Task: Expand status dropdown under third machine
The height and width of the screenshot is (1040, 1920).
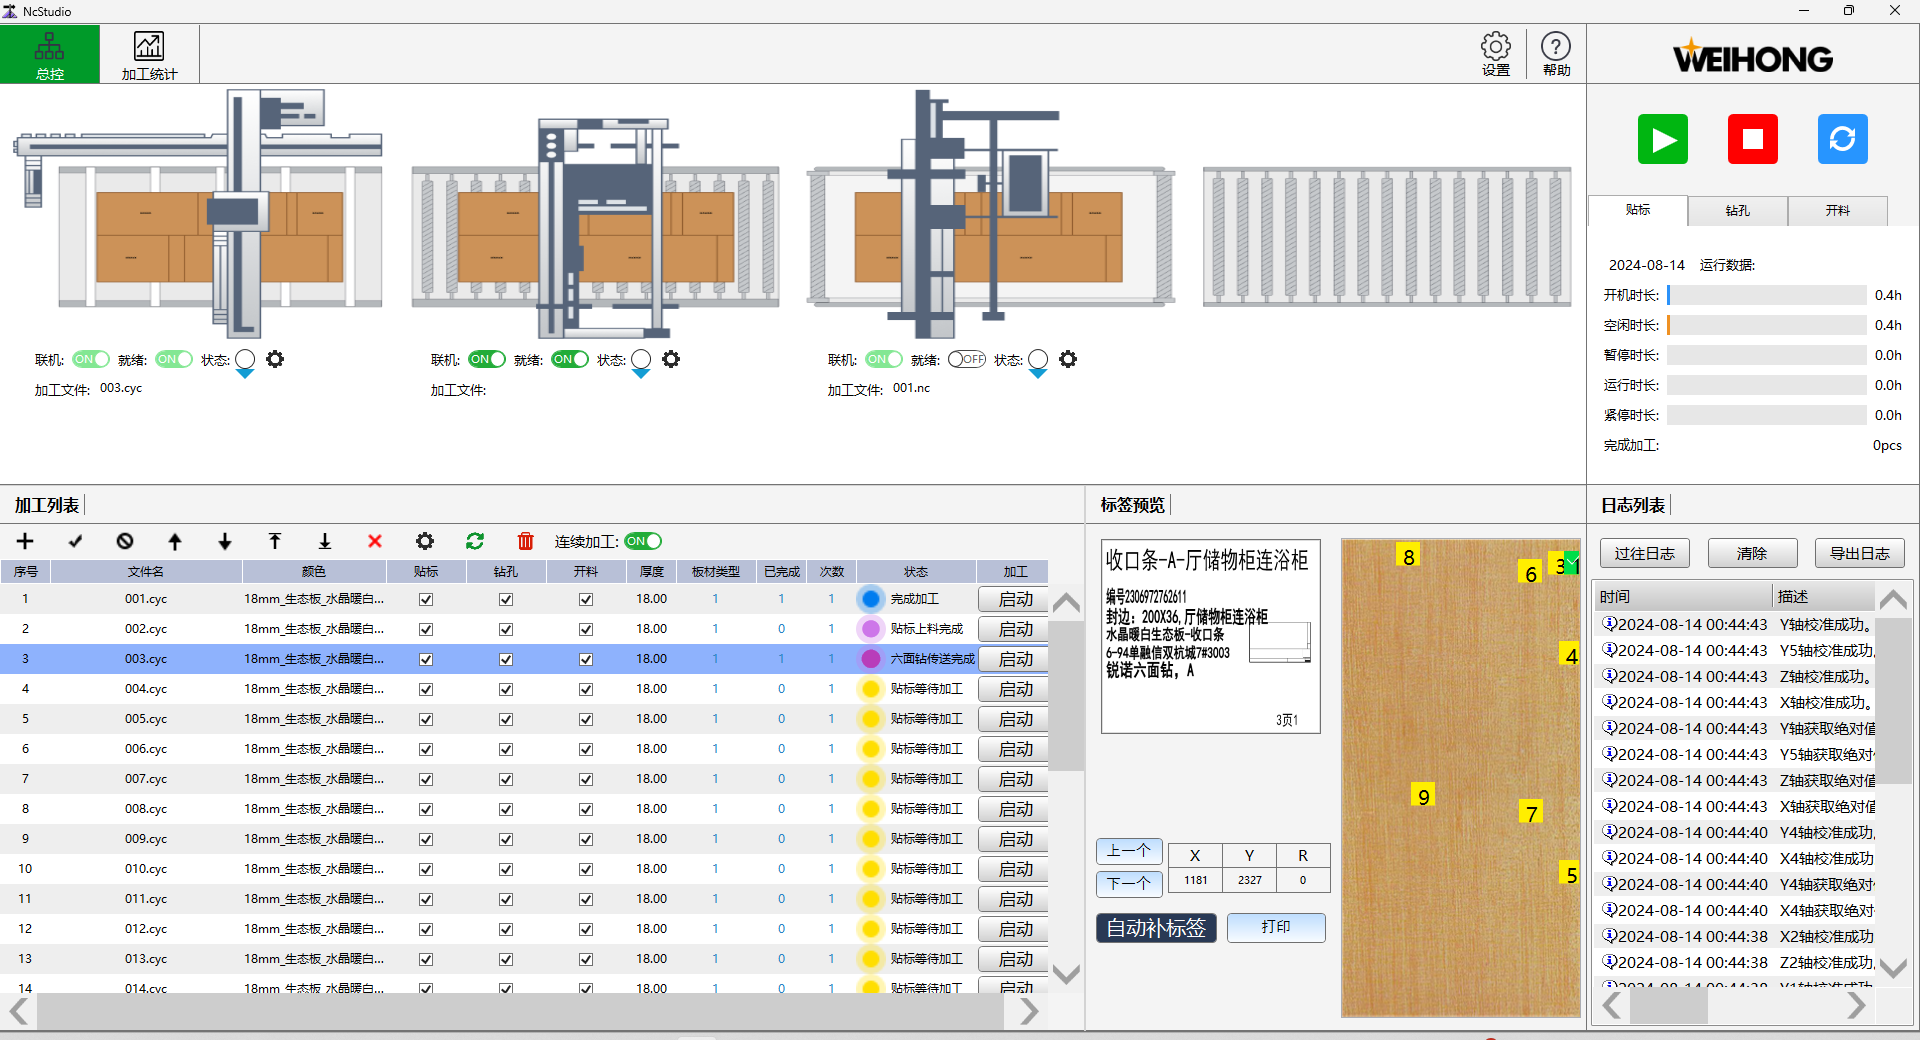Action: tap(1038, 374)
